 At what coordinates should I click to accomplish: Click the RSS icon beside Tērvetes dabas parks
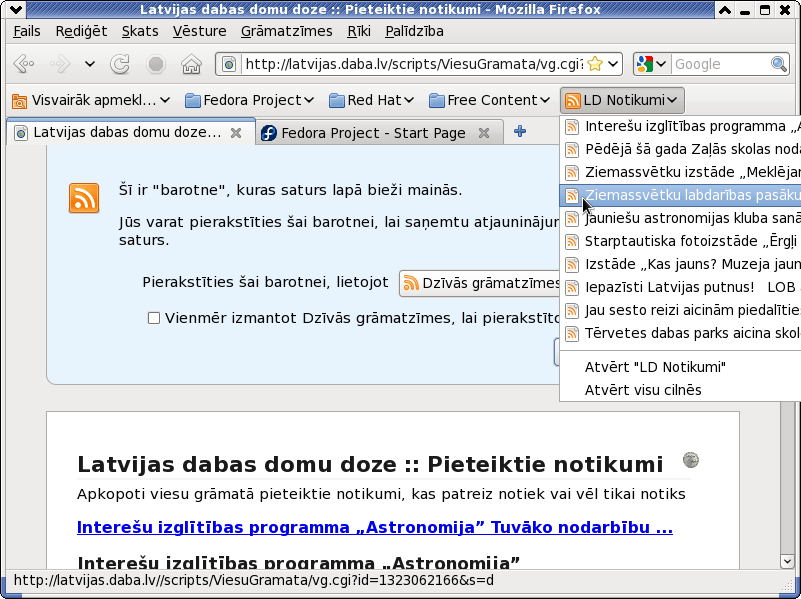[x=572, y=333]
